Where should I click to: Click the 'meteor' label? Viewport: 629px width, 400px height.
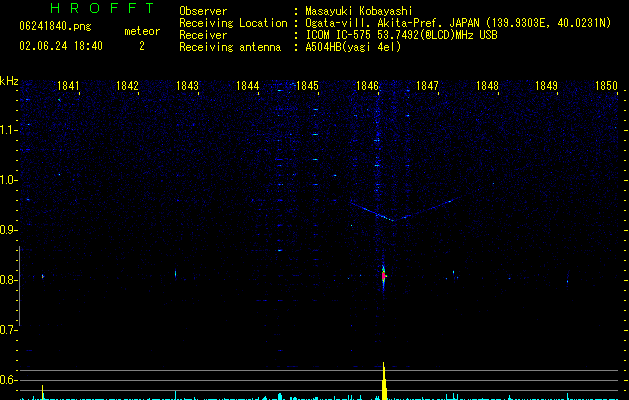[x=142, y=31]
